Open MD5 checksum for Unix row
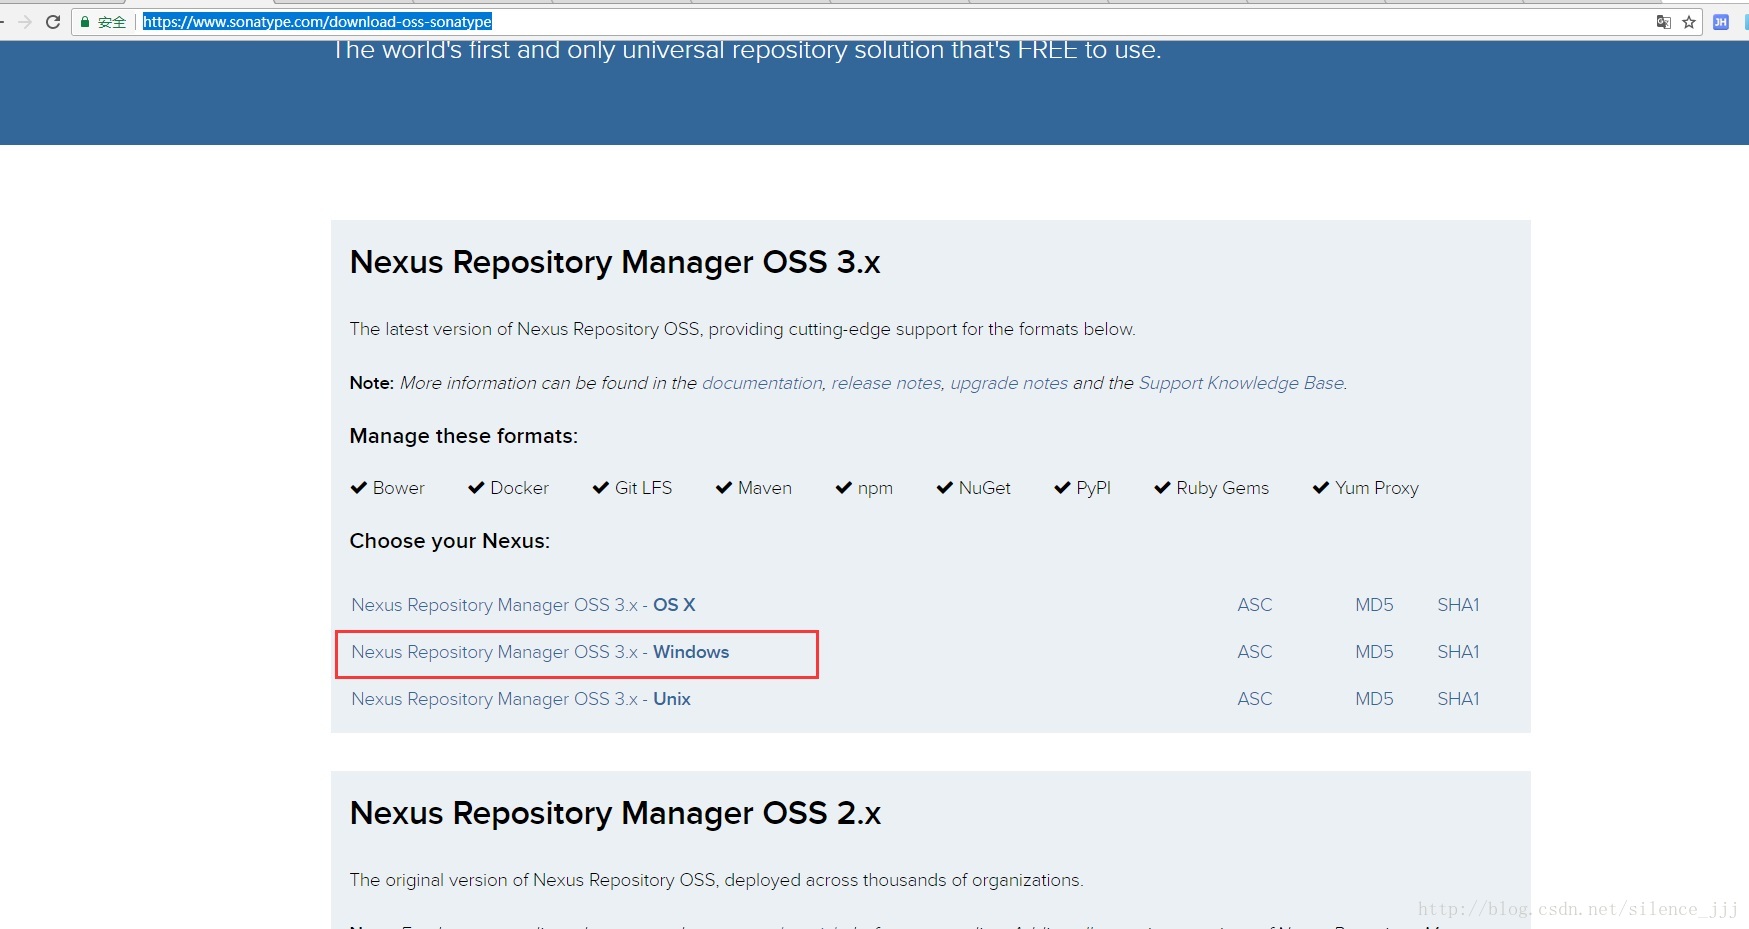 [x=1374, y=699]
